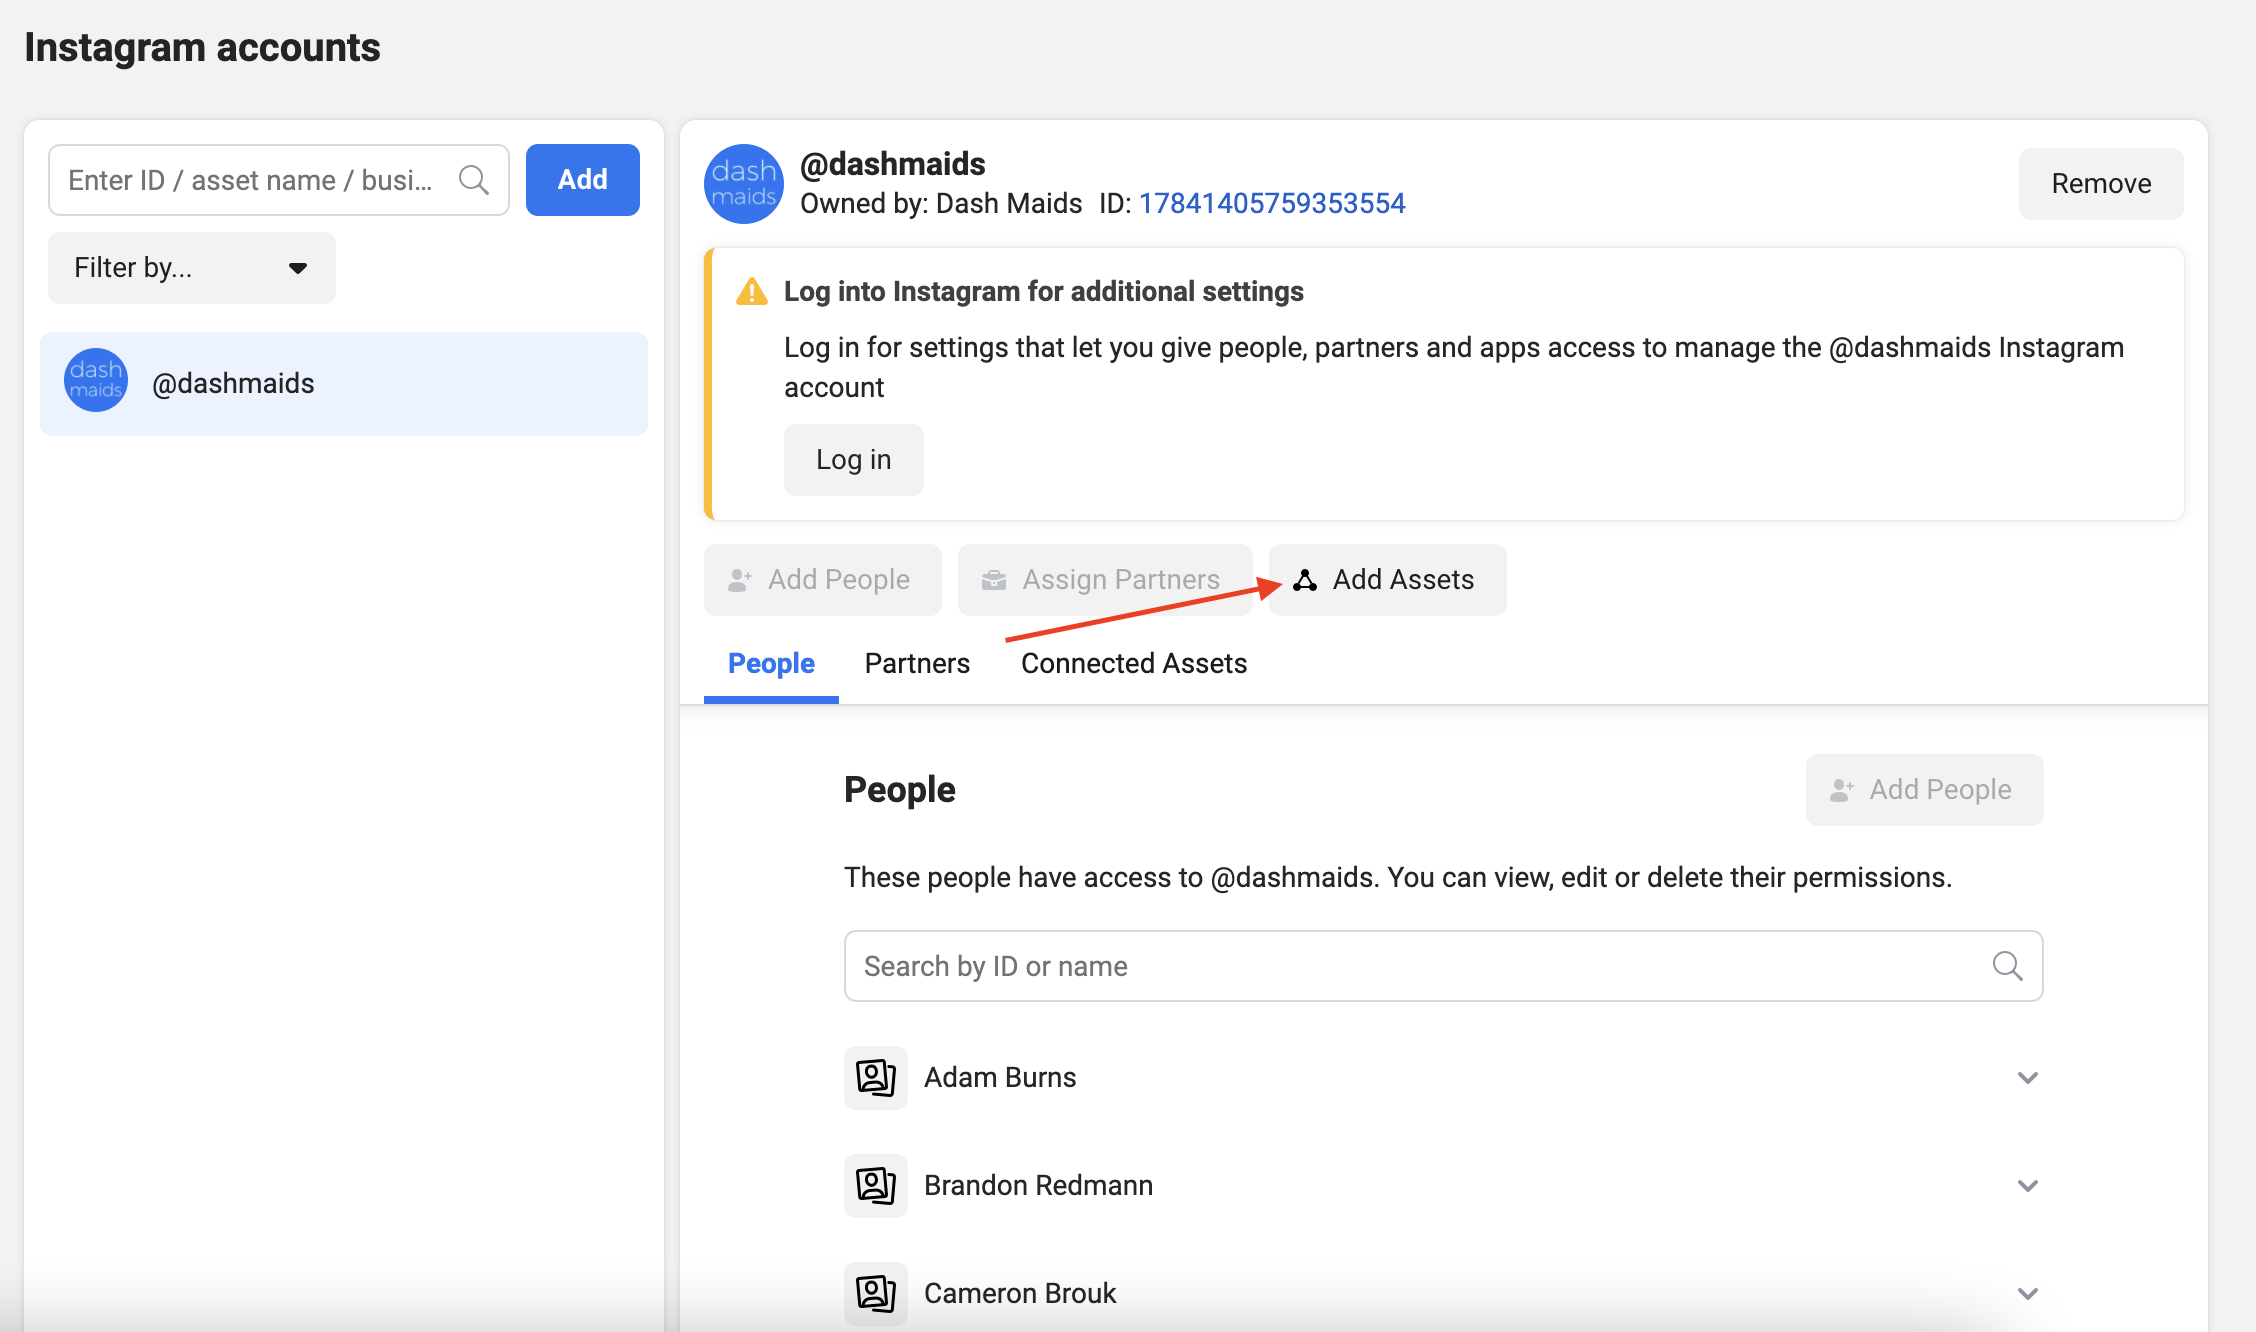Click magnifier icon in people search
The image size is (2256, 1332).
[2007, 966]
